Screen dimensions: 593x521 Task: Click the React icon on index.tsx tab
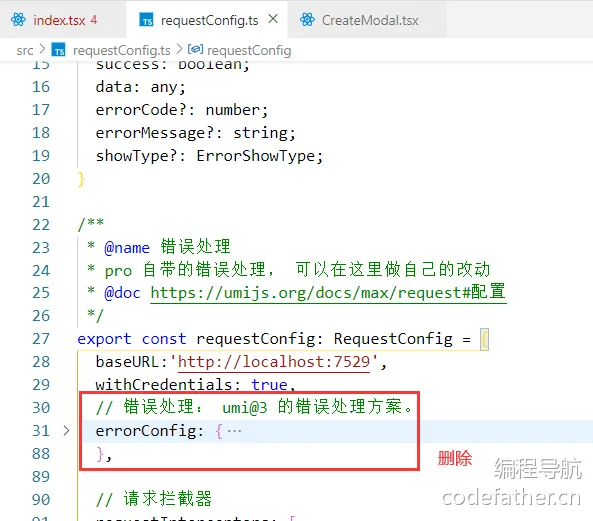click(19, 20)
